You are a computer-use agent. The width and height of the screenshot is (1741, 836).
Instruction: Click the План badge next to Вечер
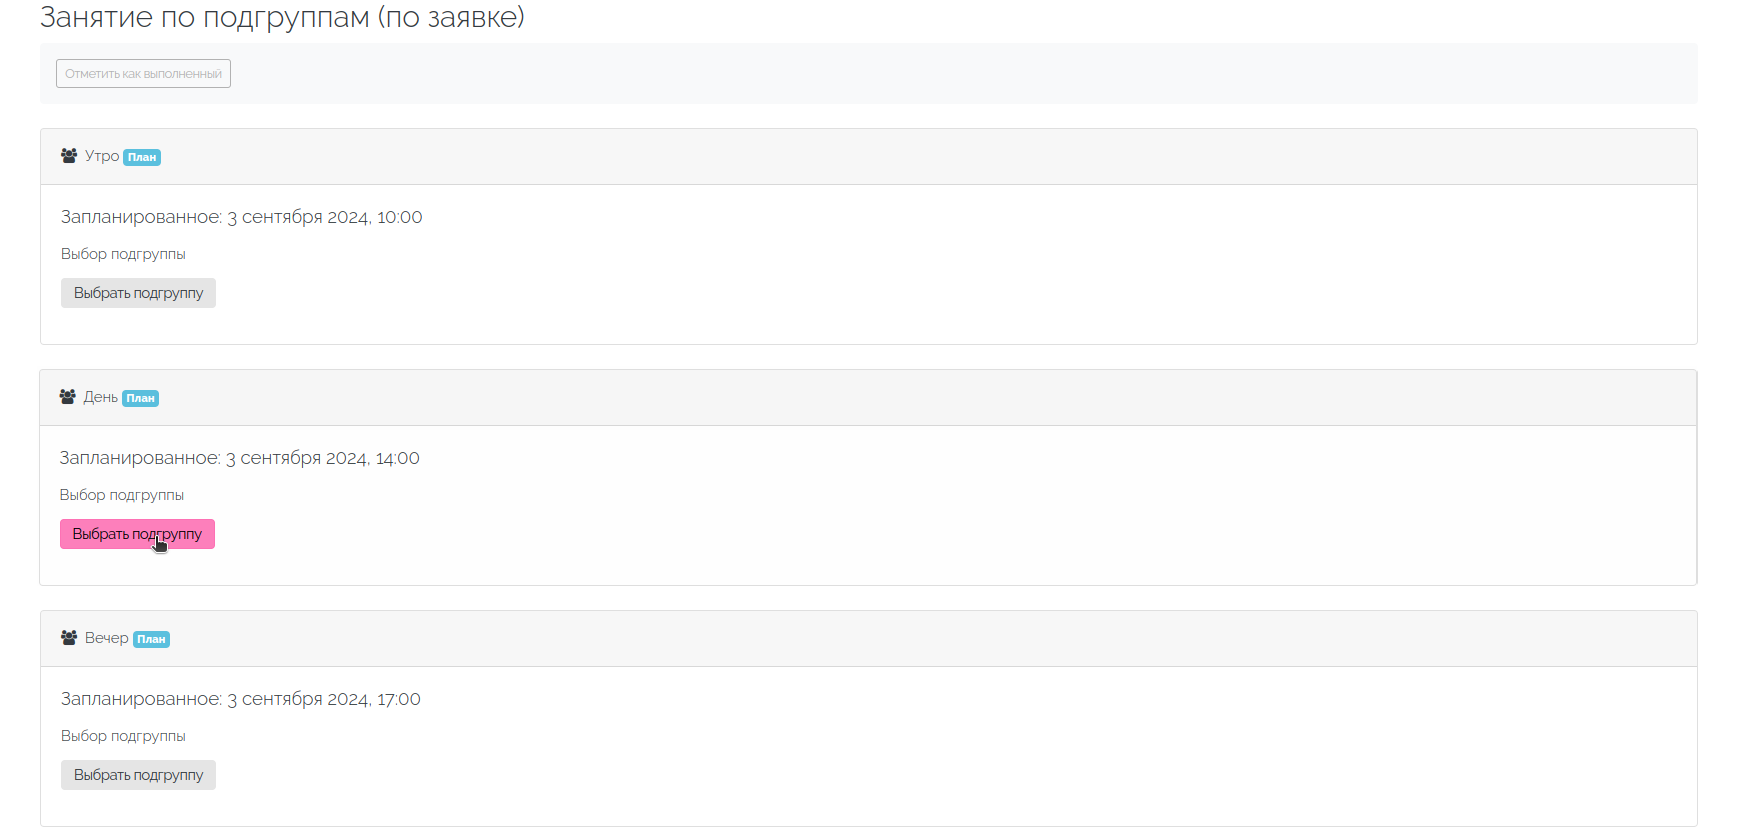coord(151,639)
